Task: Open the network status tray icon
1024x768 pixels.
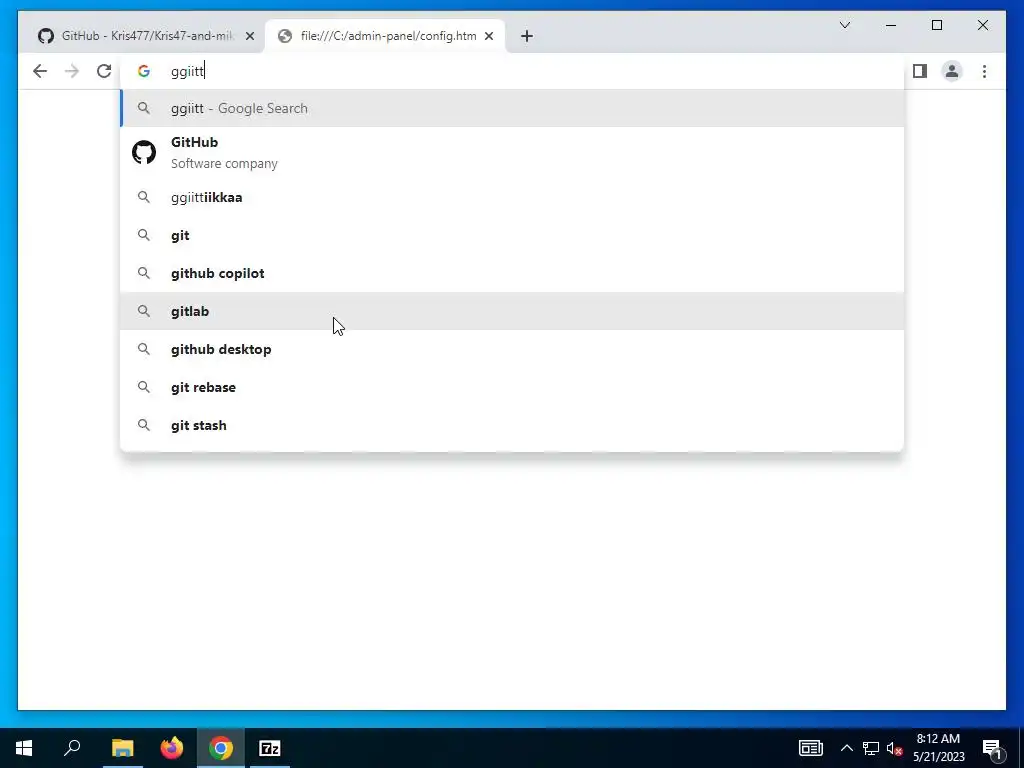Action: coord(871,748)
